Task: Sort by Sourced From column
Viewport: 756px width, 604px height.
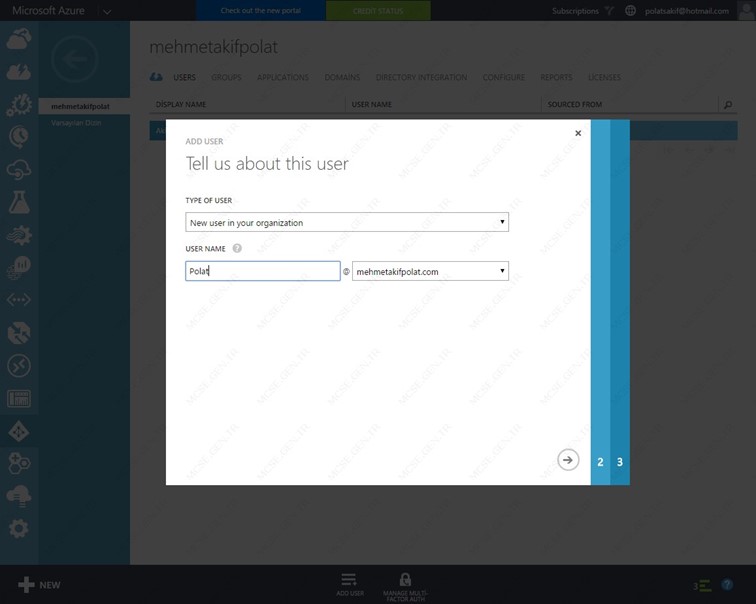Action: [x=574, y=104]
